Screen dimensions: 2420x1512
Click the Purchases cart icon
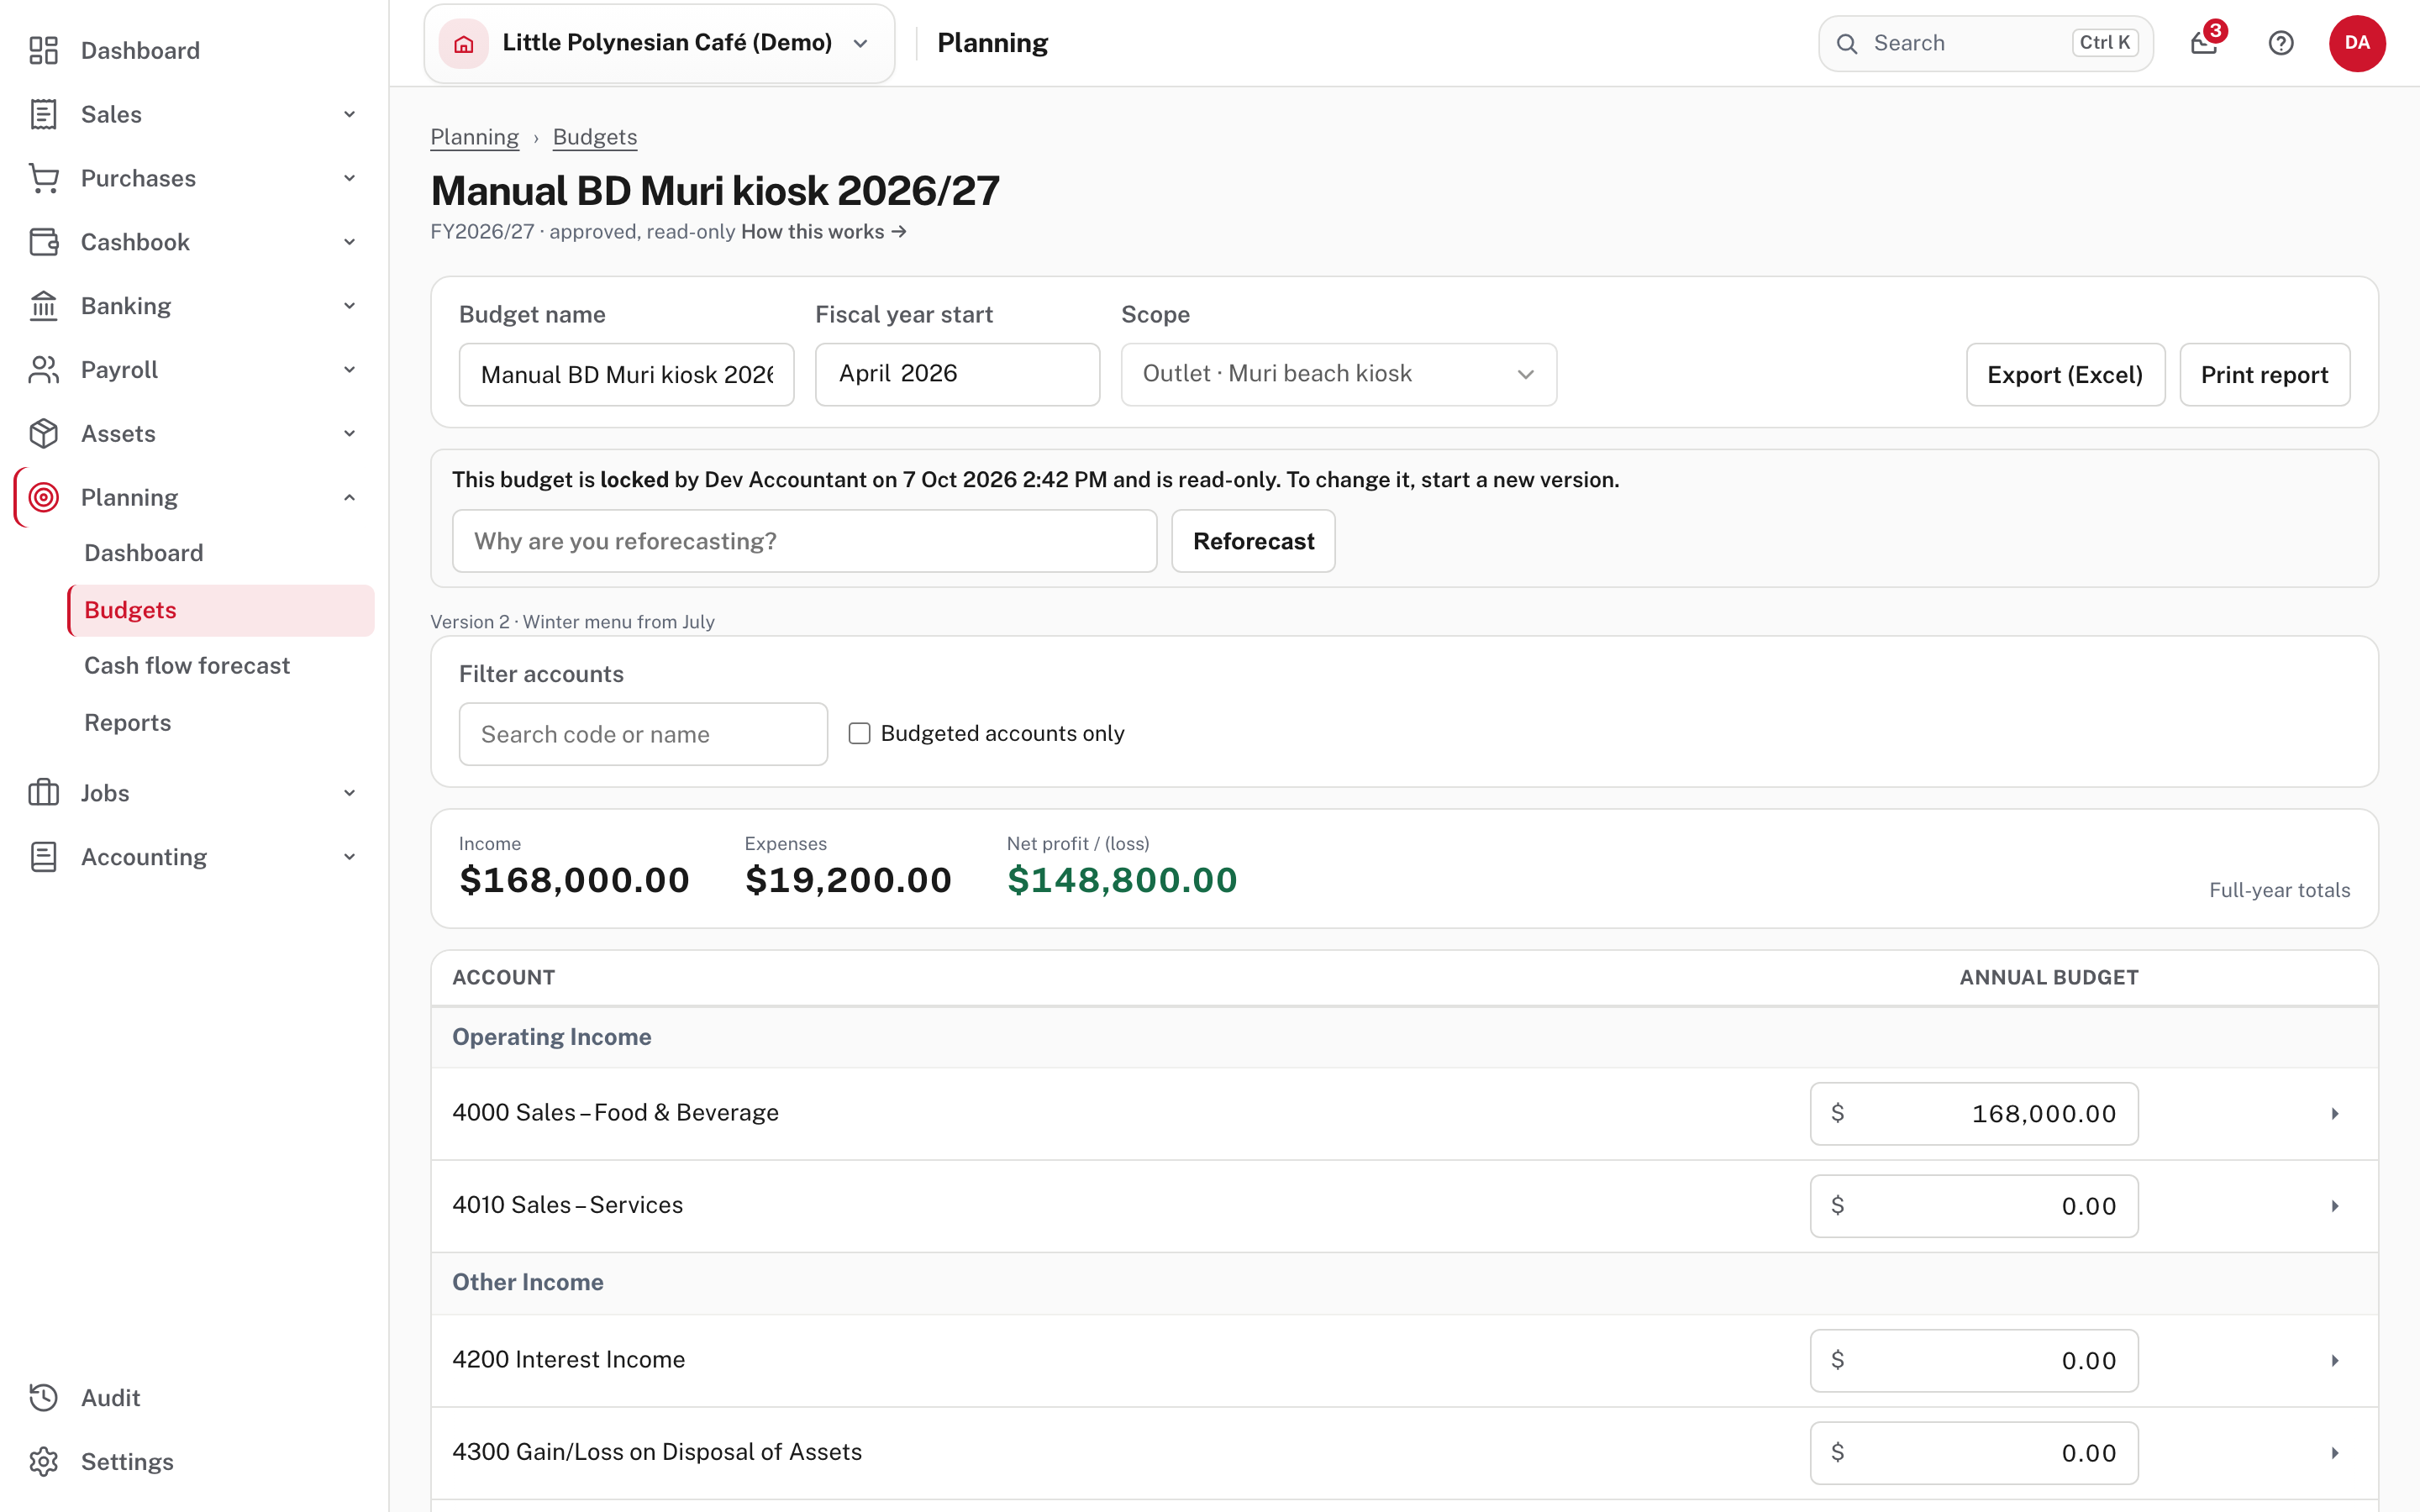pos(43,178)
